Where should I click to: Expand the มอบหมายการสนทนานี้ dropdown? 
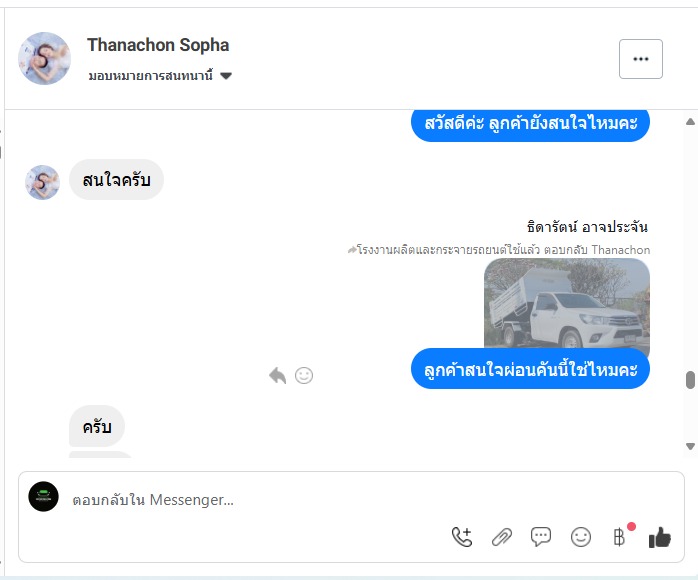(x=226, y=76)
